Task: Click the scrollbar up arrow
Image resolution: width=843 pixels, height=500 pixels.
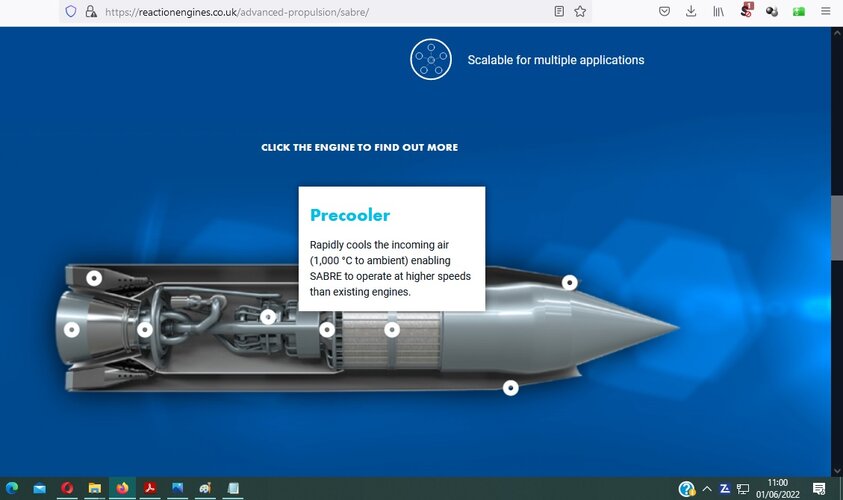Action: tap(837, 33)
